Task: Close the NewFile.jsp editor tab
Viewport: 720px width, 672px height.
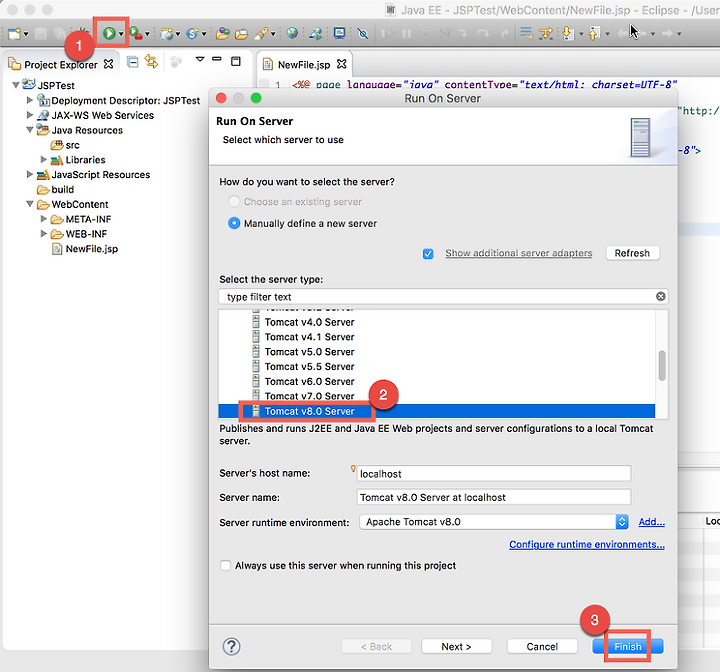Action: point(341,64)
